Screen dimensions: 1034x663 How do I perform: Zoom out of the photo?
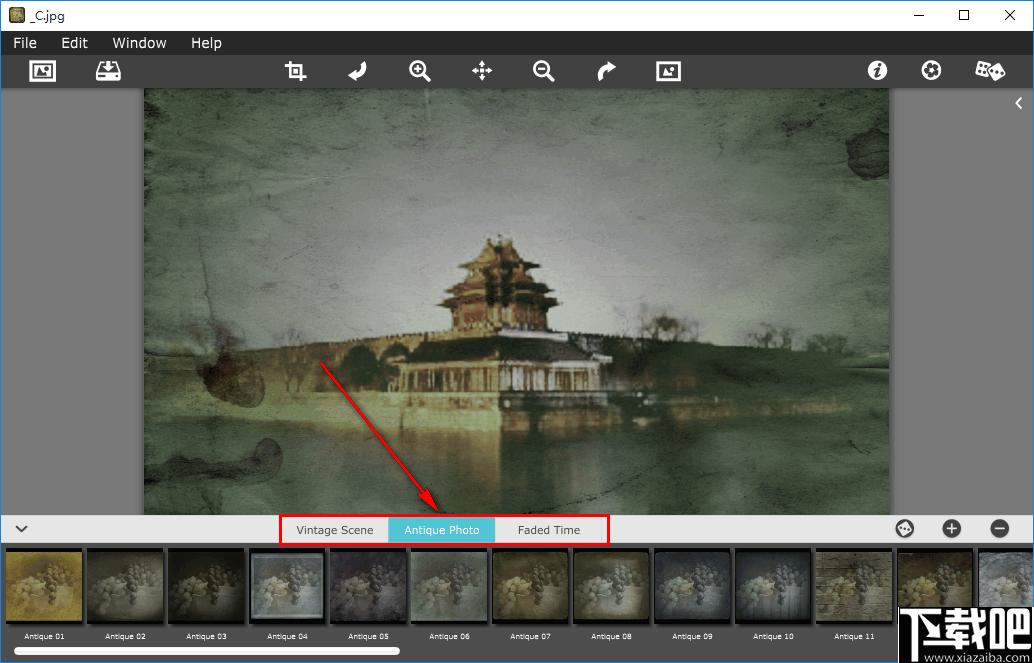(544, 71)
